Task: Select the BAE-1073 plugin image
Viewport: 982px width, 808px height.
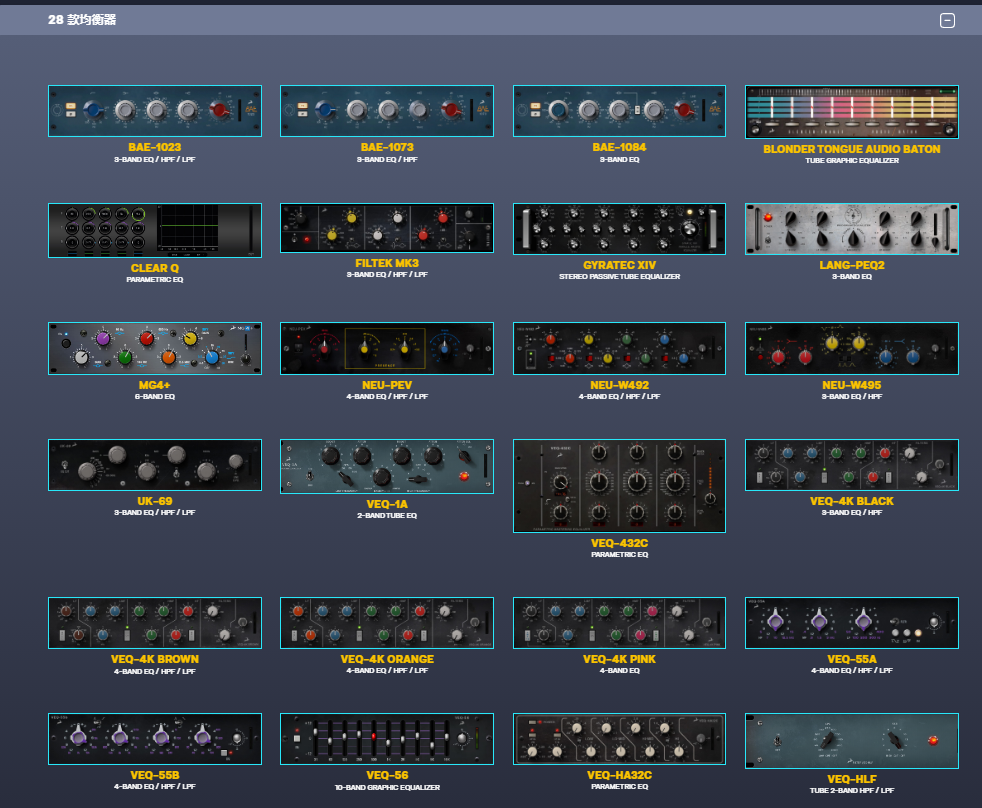Action: [386, 110]
